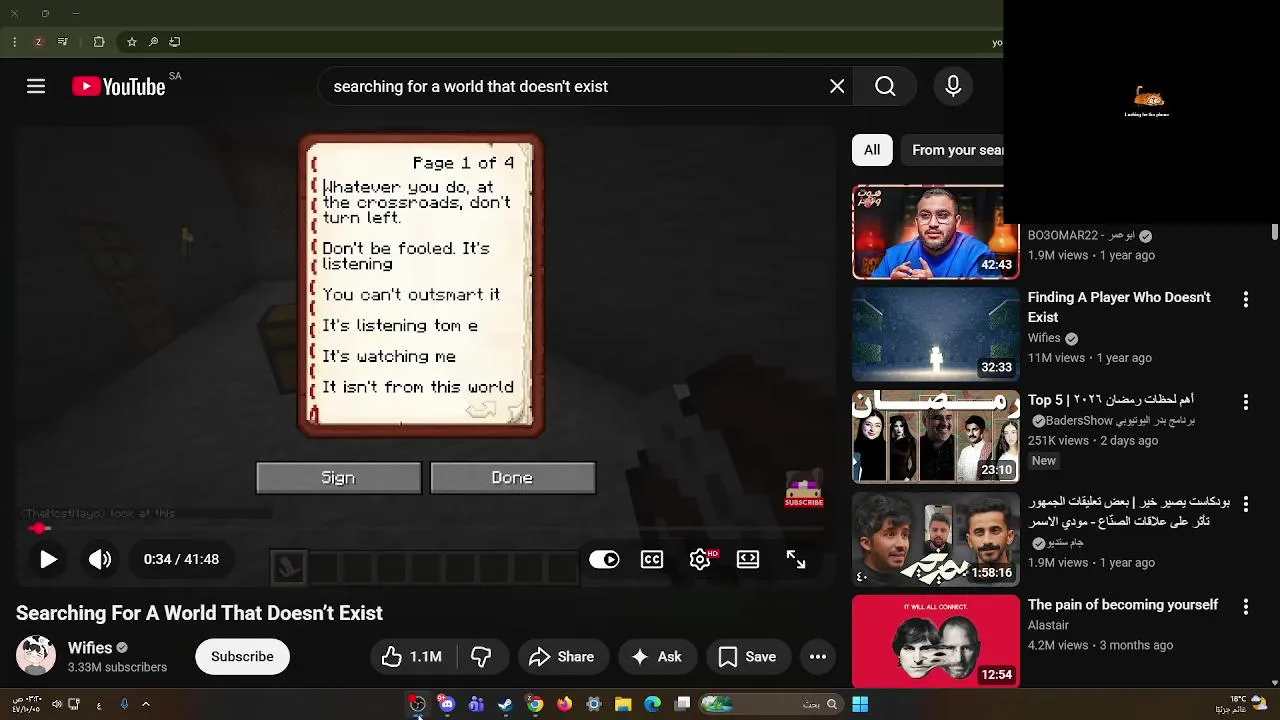Open browser three-dot menu

point(14,42)
